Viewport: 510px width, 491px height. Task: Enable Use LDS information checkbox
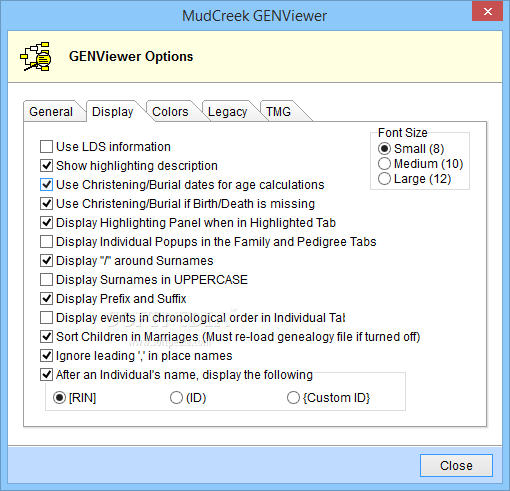(46, 147)
